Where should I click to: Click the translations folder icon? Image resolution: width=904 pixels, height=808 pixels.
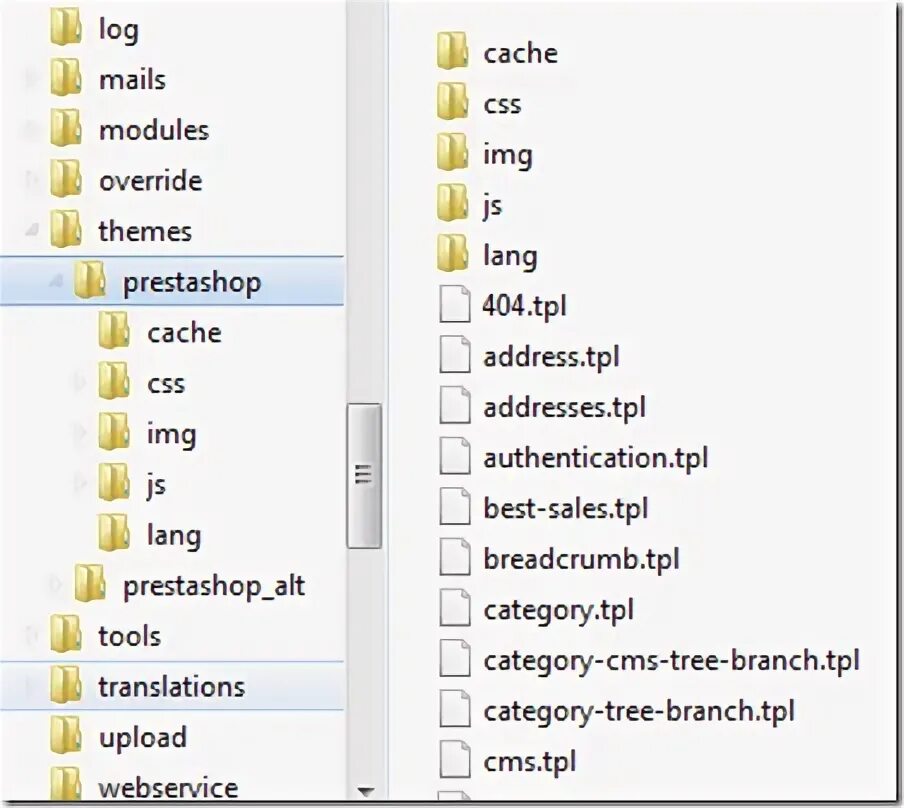coord(65,686)
